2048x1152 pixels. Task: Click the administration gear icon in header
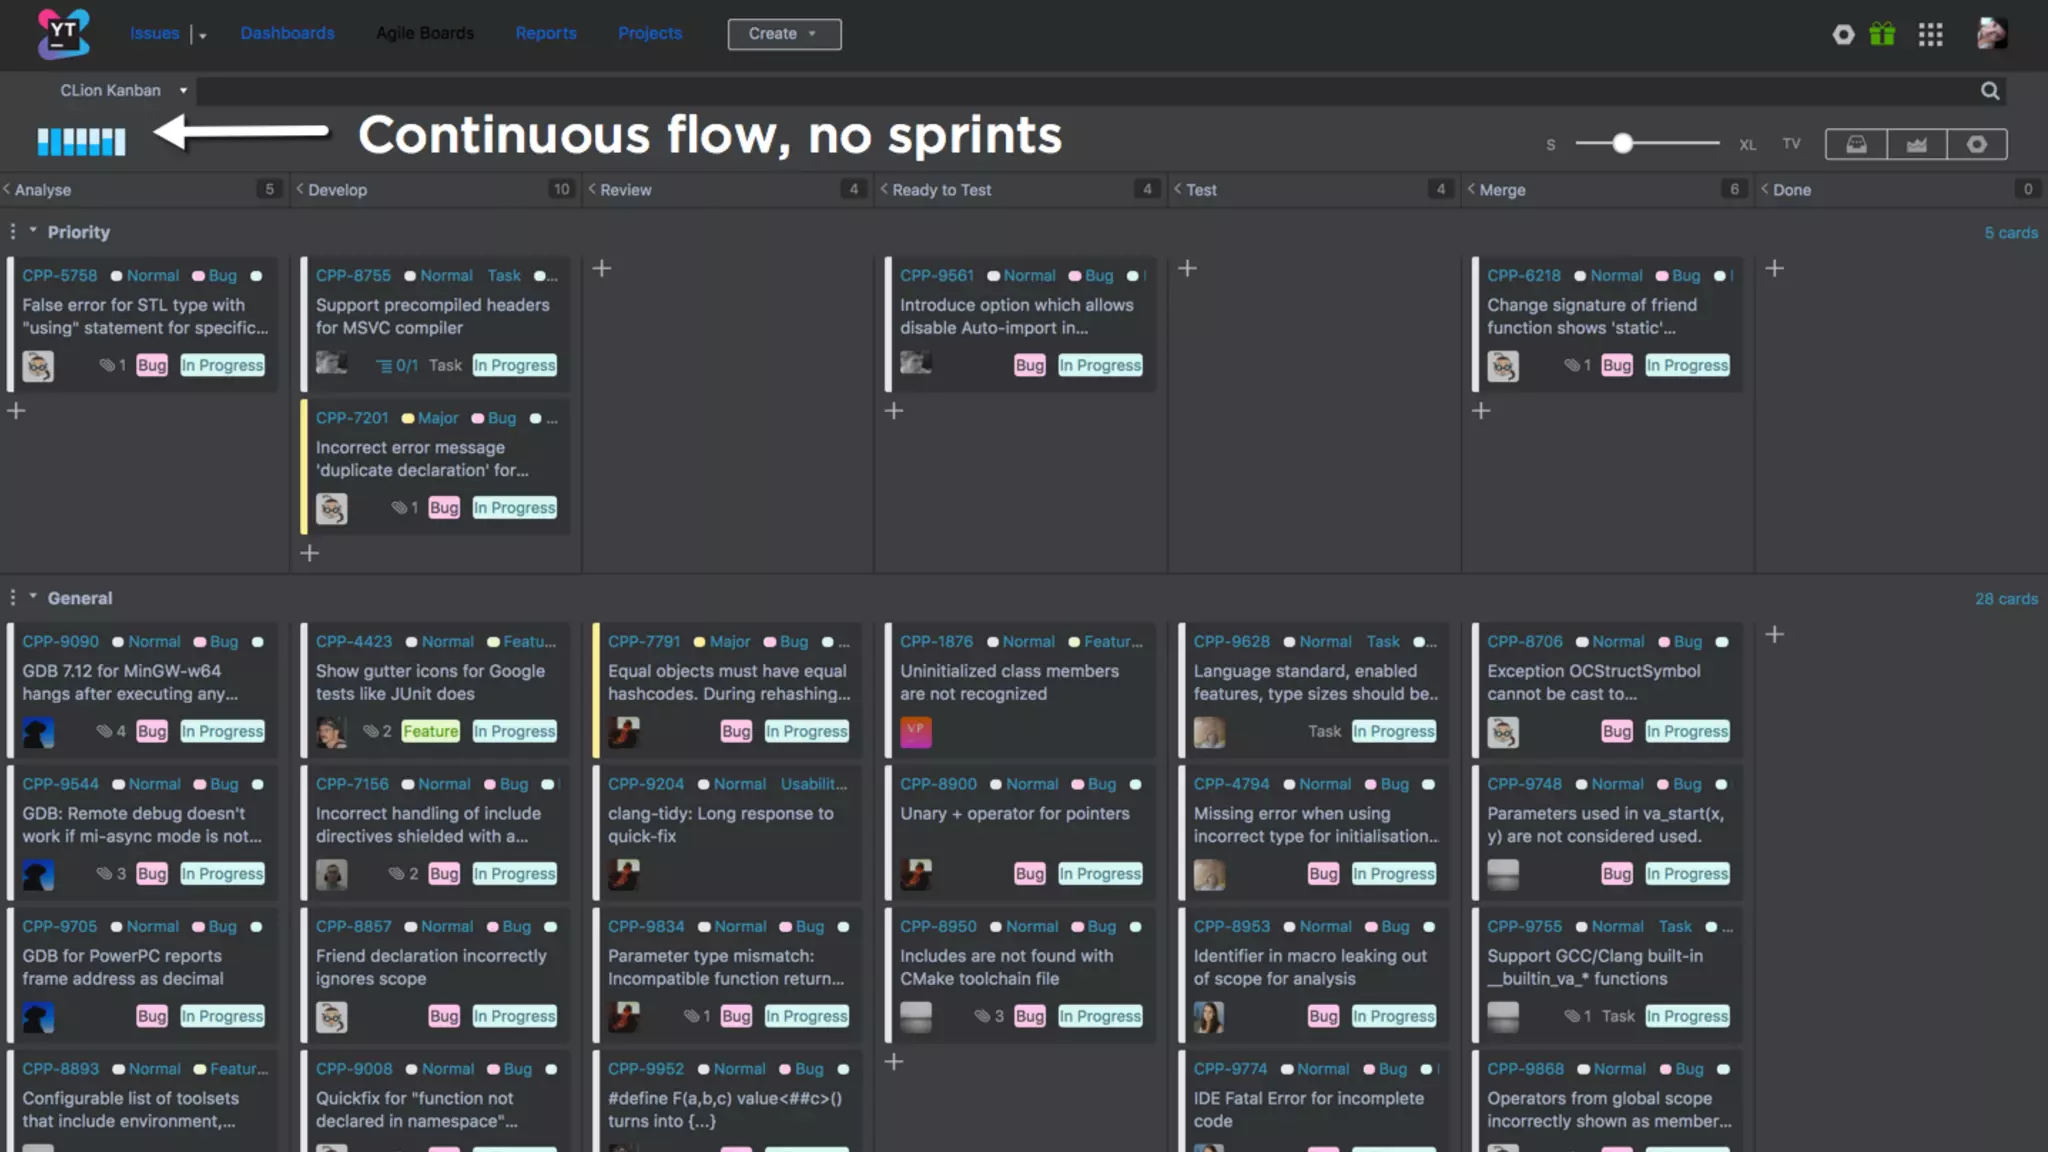[x=1843, y=34]
